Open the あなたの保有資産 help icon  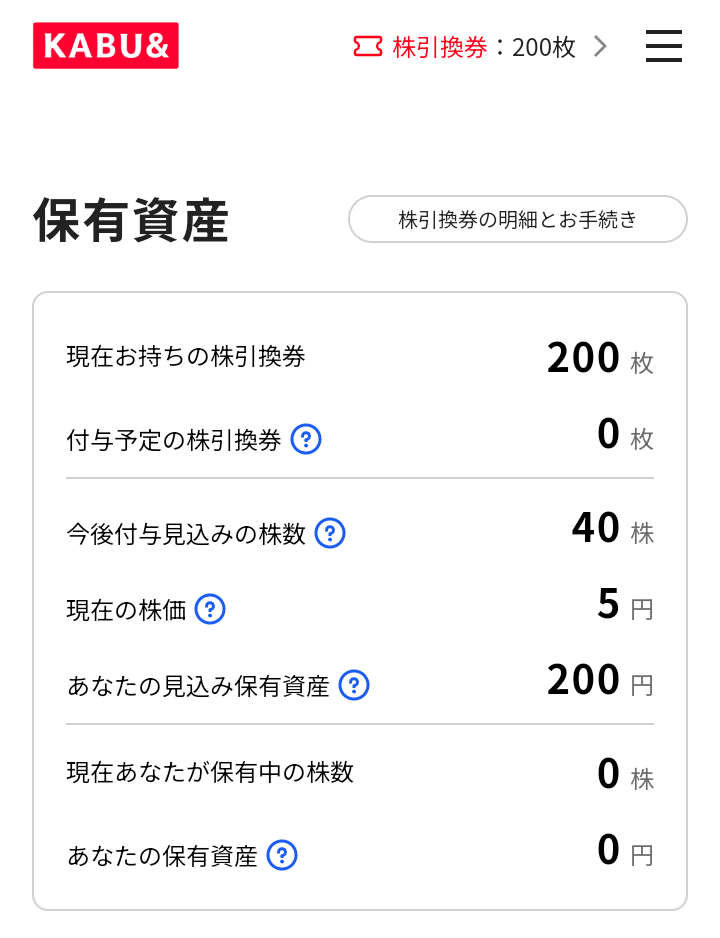(x=282, y=855)
